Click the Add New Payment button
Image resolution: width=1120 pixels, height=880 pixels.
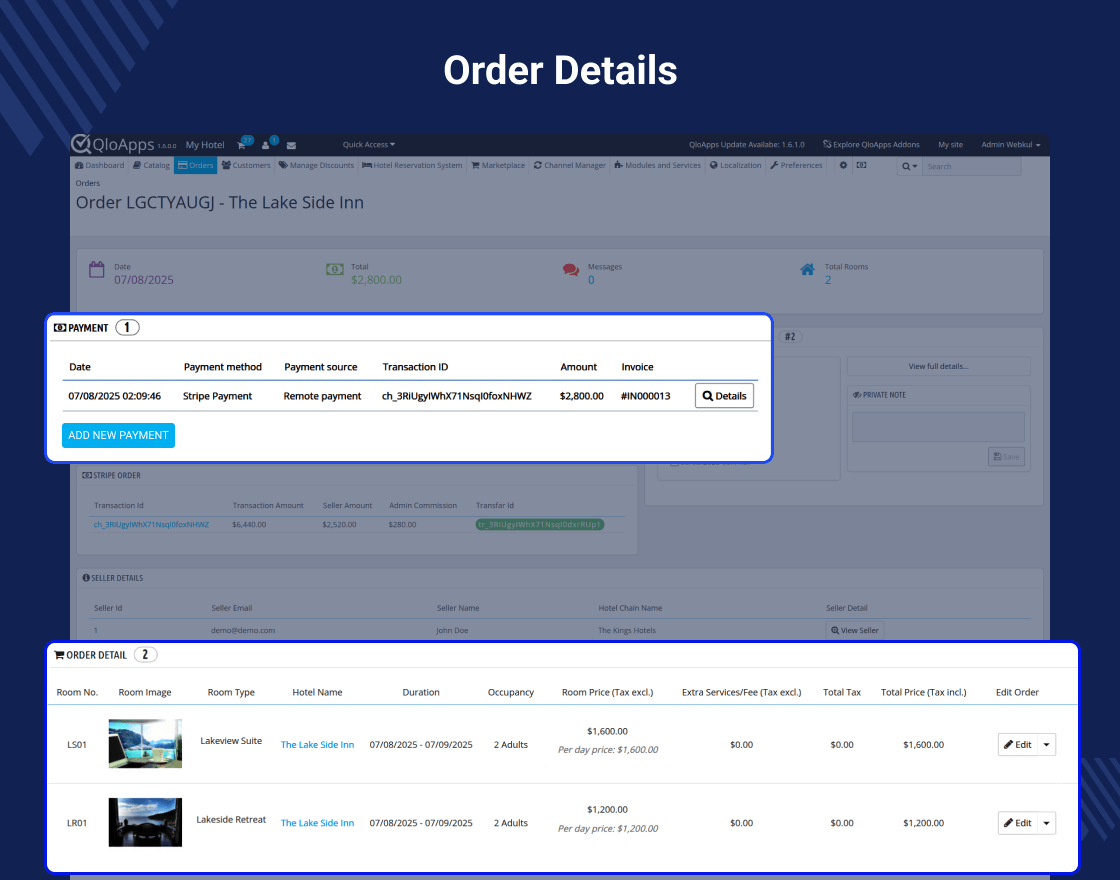click(x=119, y=436)
